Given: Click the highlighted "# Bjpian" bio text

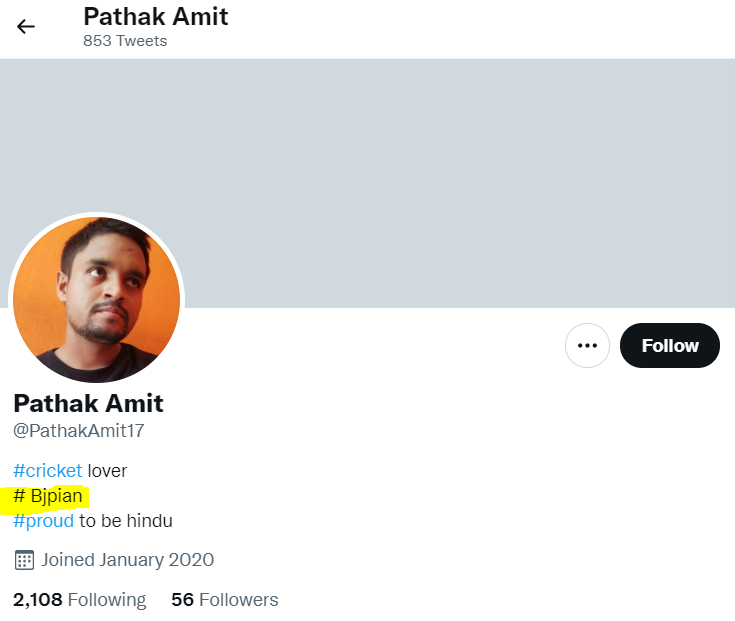Looking at the screenshot, I should click(48, 496).
